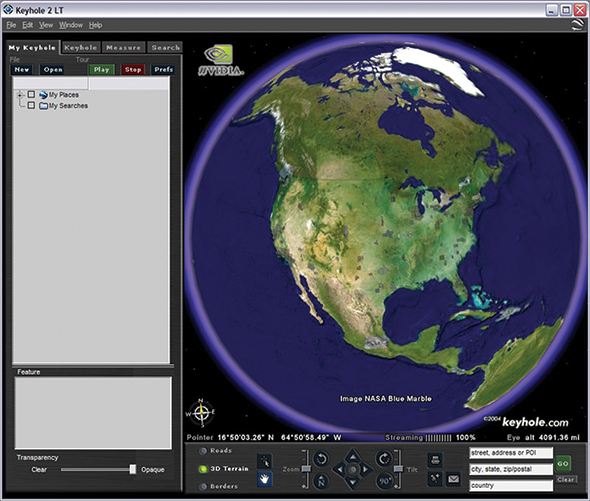Image resolution: width=590 pixels, height=501 pixels.
Task: Open the View menu
Action: tap(46, 25)
